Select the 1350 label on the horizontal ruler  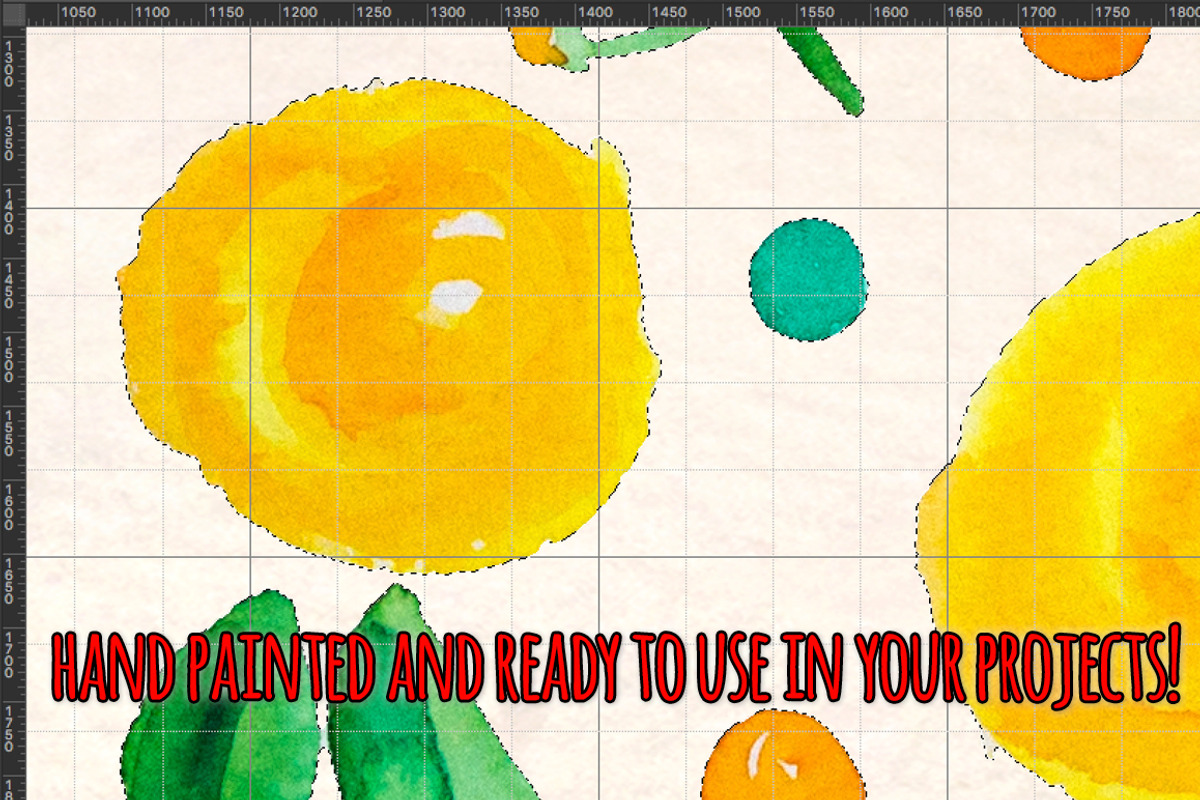[521, 13]
